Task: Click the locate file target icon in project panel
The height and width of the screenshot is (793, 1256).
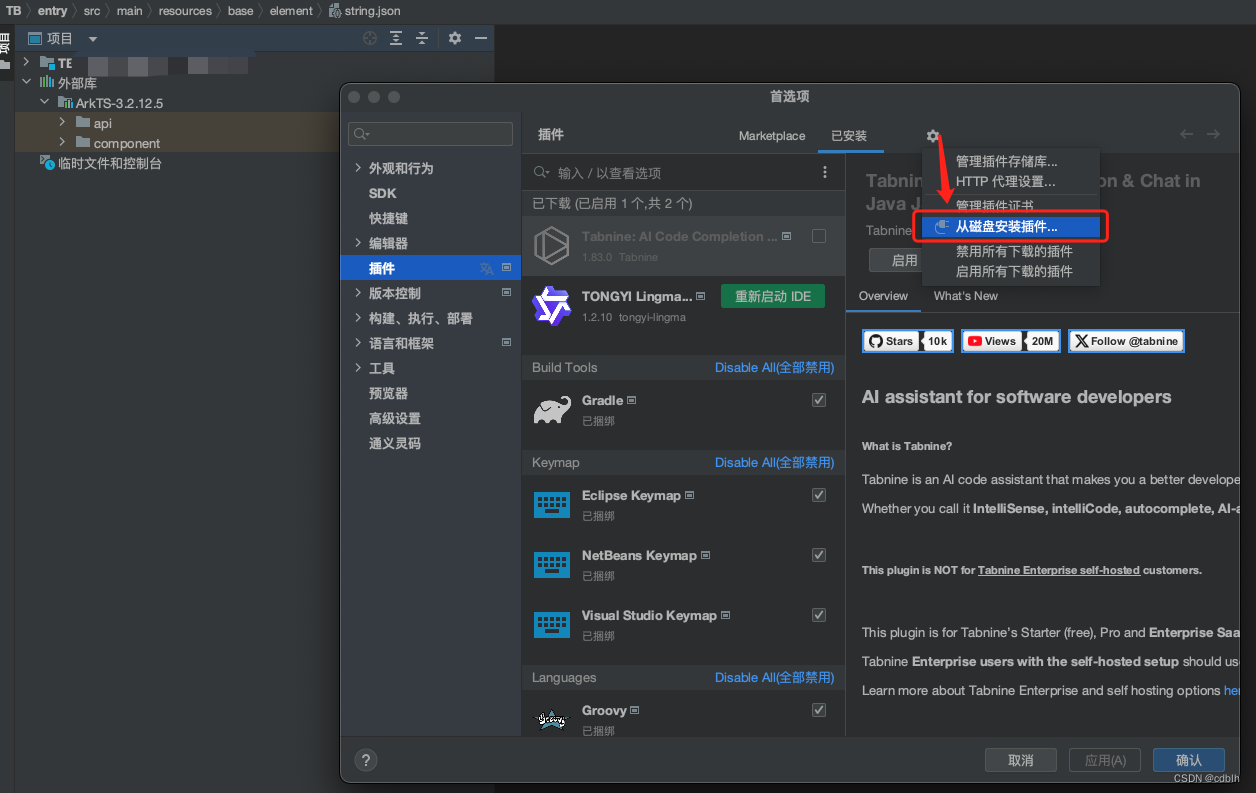Action: tap(370, 38)
